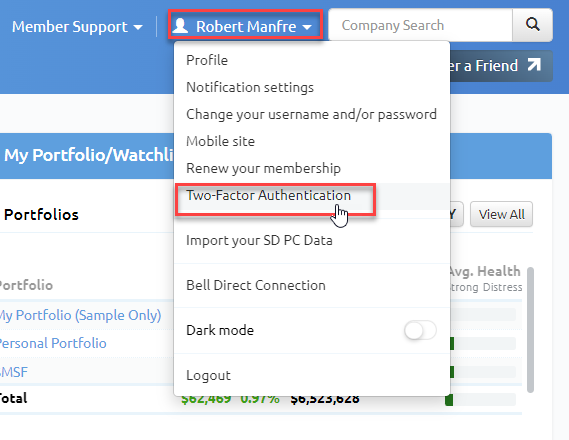Toggle the Dark mode switch
This screenshot has width=569, height=440.
tap(420, 330)
